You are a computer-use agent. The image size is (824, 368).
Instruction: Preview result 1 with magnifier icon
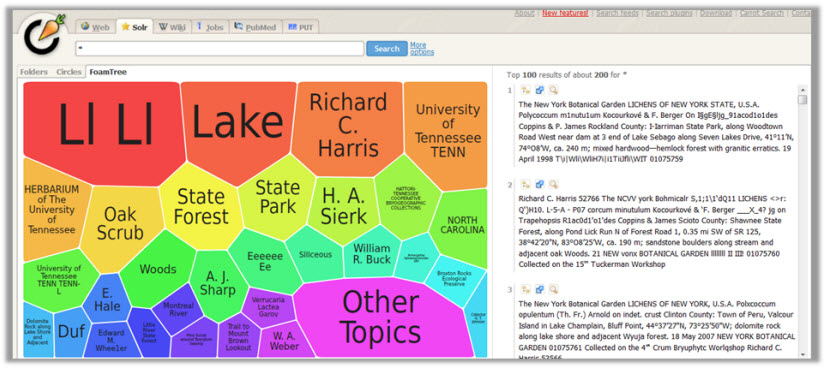[553, 90]
